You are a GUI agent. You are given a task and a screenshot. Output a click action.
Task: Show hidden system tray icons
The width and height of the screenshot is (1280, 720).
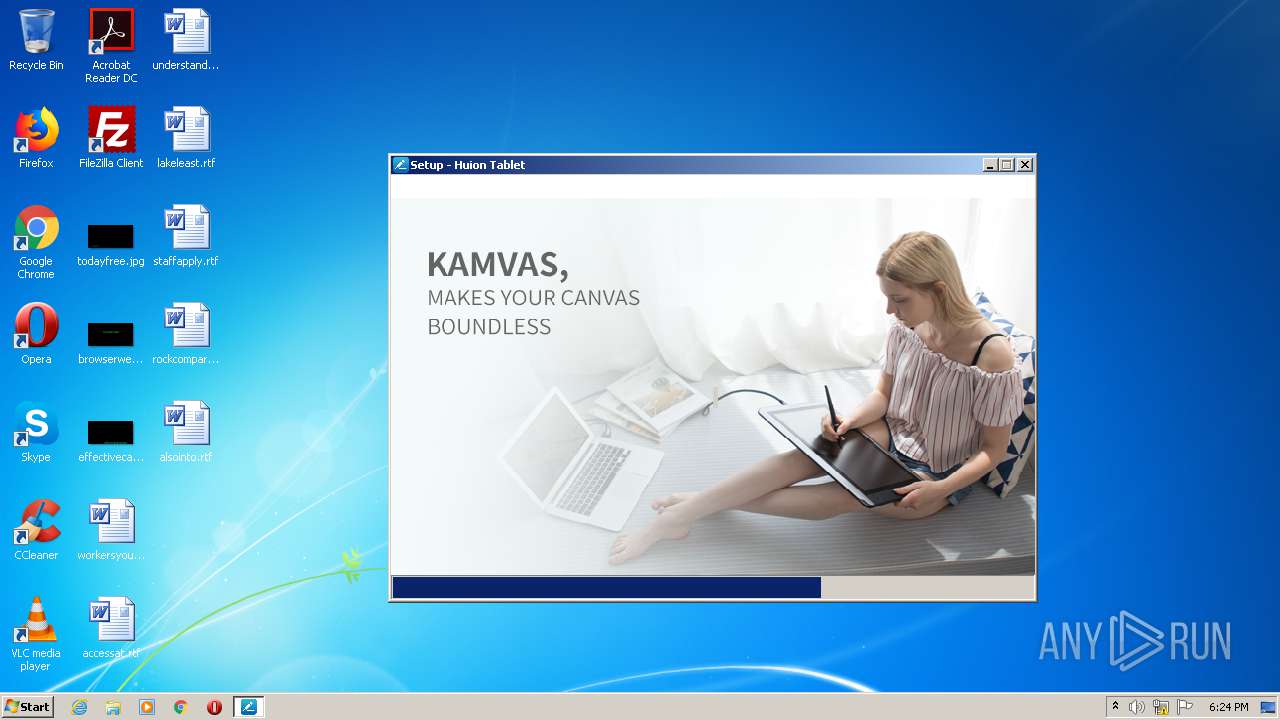tap(1115, 707)
